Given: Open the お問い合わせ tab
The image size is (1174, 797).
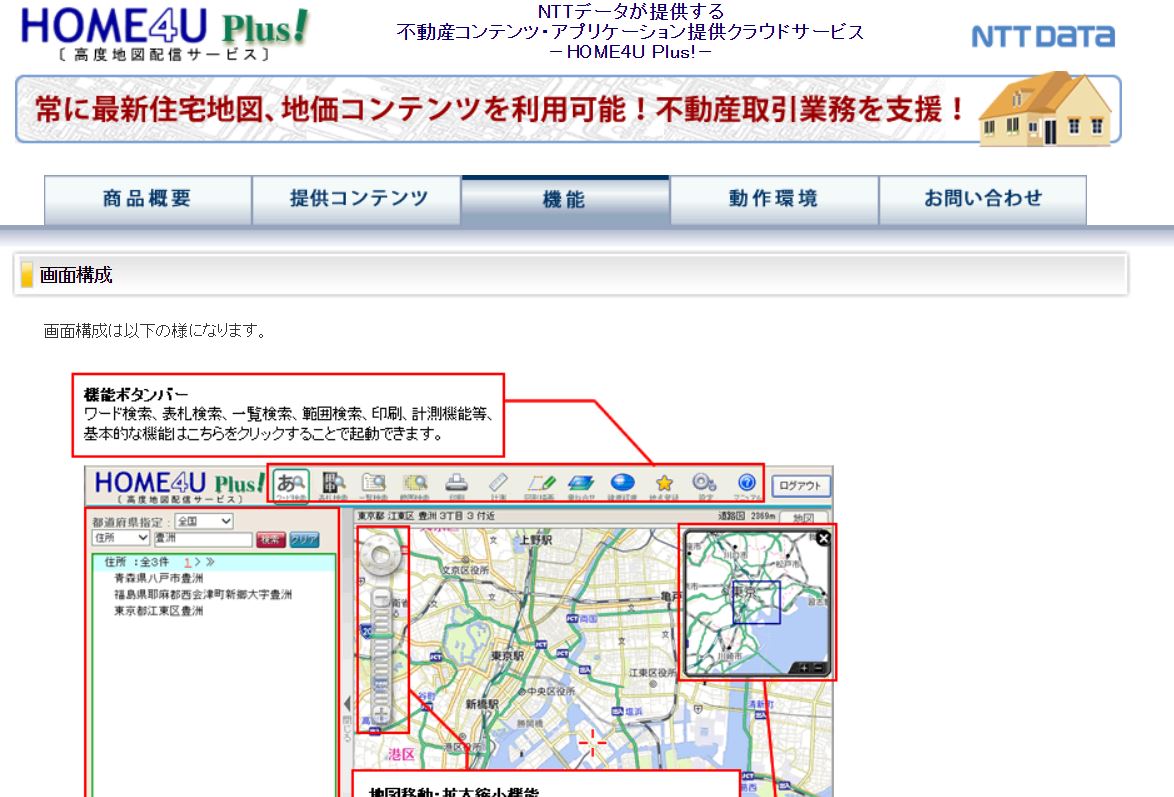Looking at the screenshot, I should tap(982, 200).
